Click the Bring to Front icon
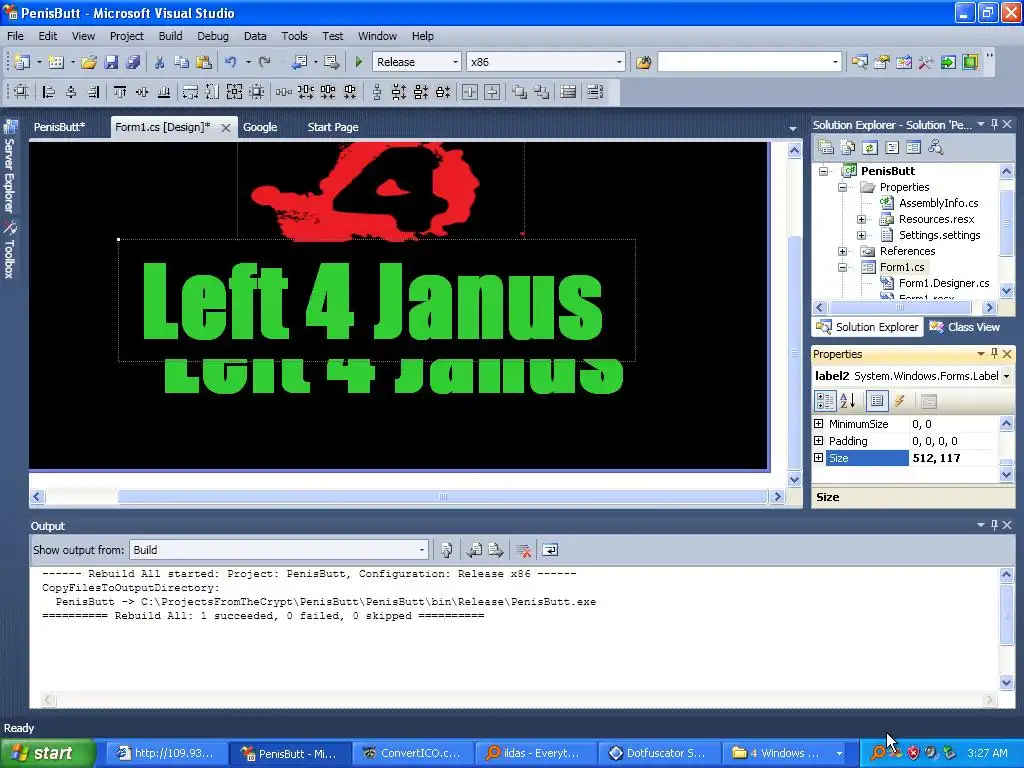The width and height of the screenshot is (1024, 768). 519,92
